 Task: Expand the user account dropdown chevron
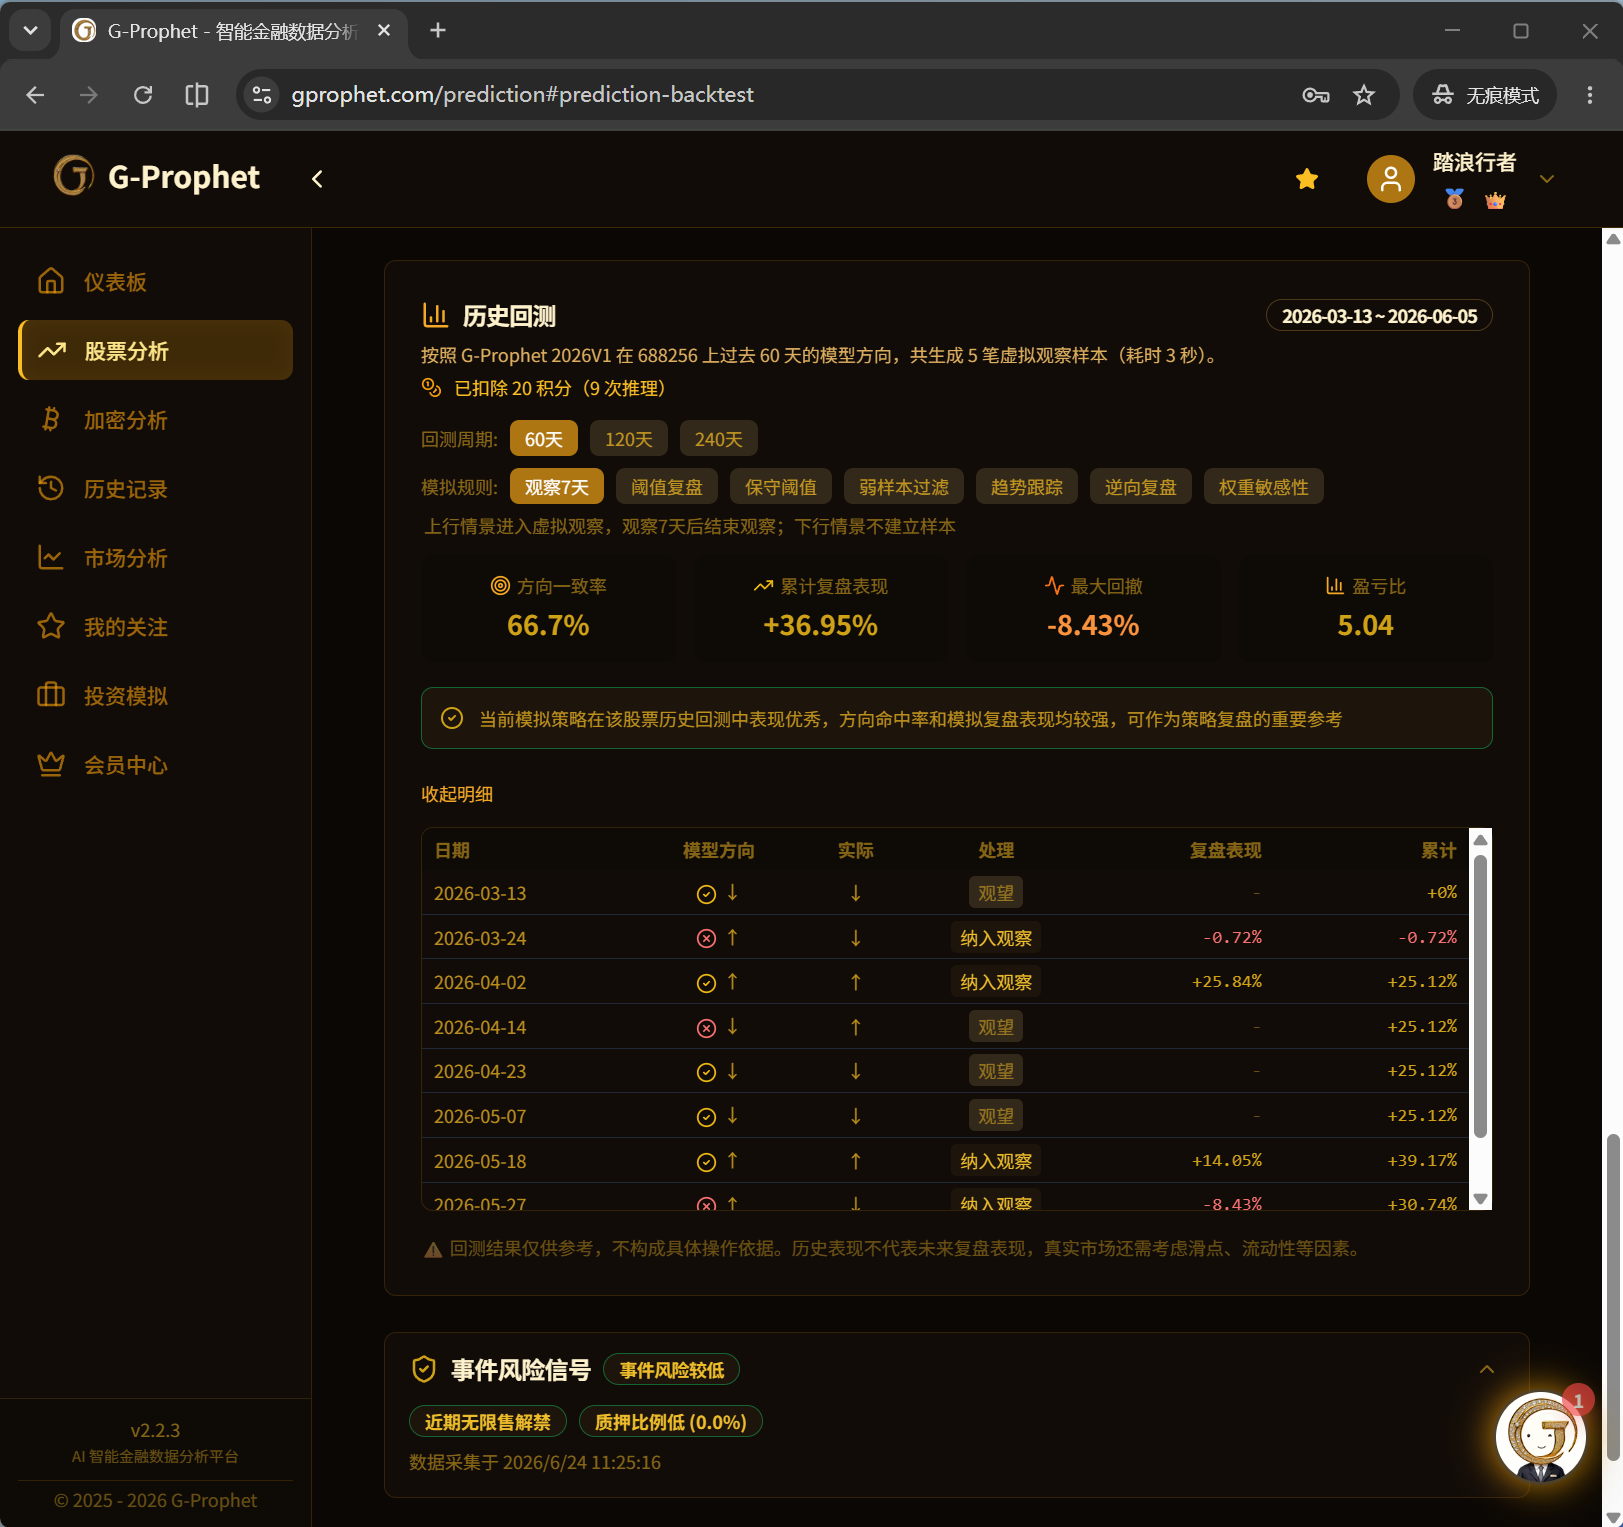point(1547,179)
